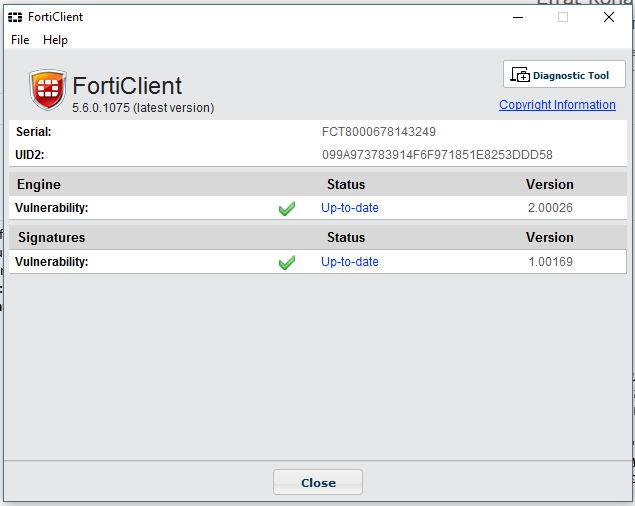The height and width of the screenshot is (506, 635).
Task: Click the title bar app icon
Action: click(15, 17)
